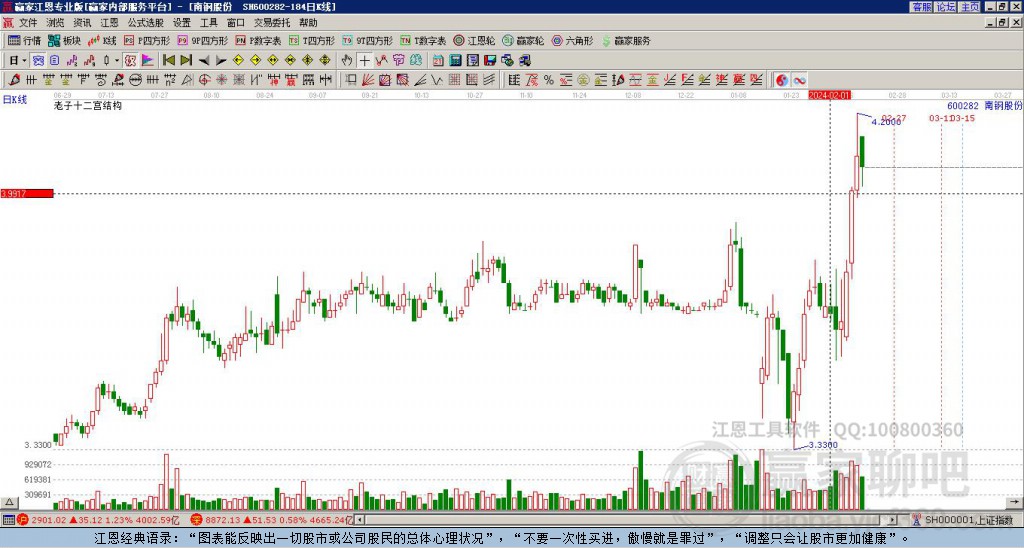Open the 9T四方形 tool

(x=367, y=40)
